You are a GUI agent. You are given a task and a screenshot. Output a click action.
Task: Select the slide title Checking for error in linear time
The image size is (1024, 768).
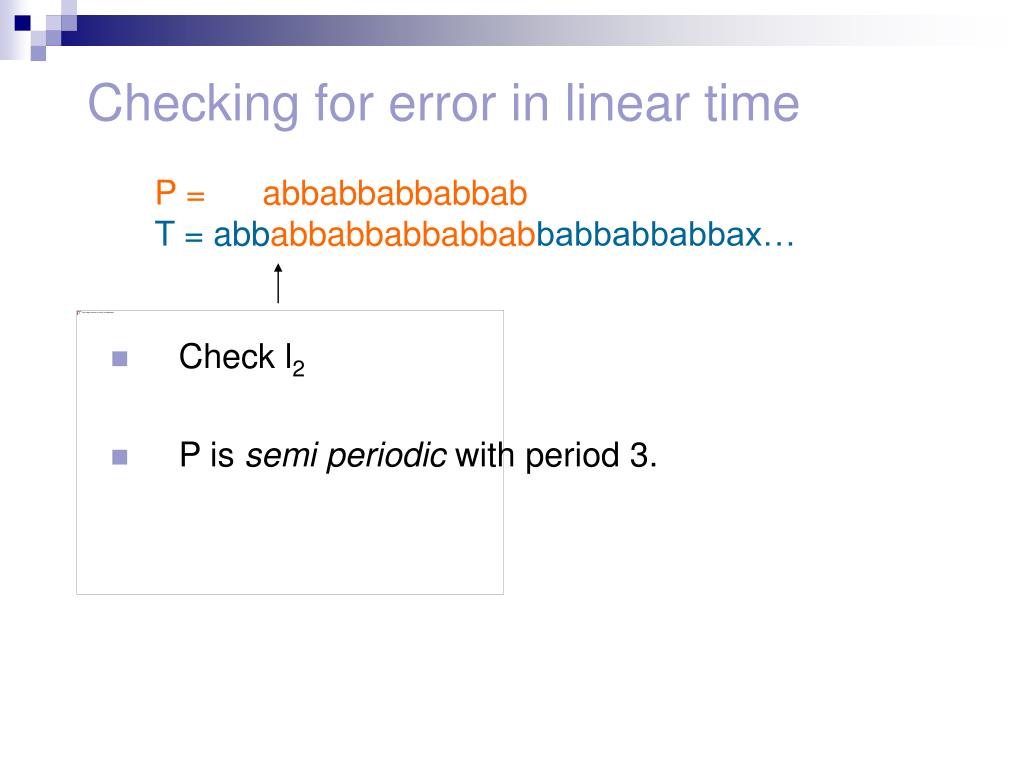443,103
